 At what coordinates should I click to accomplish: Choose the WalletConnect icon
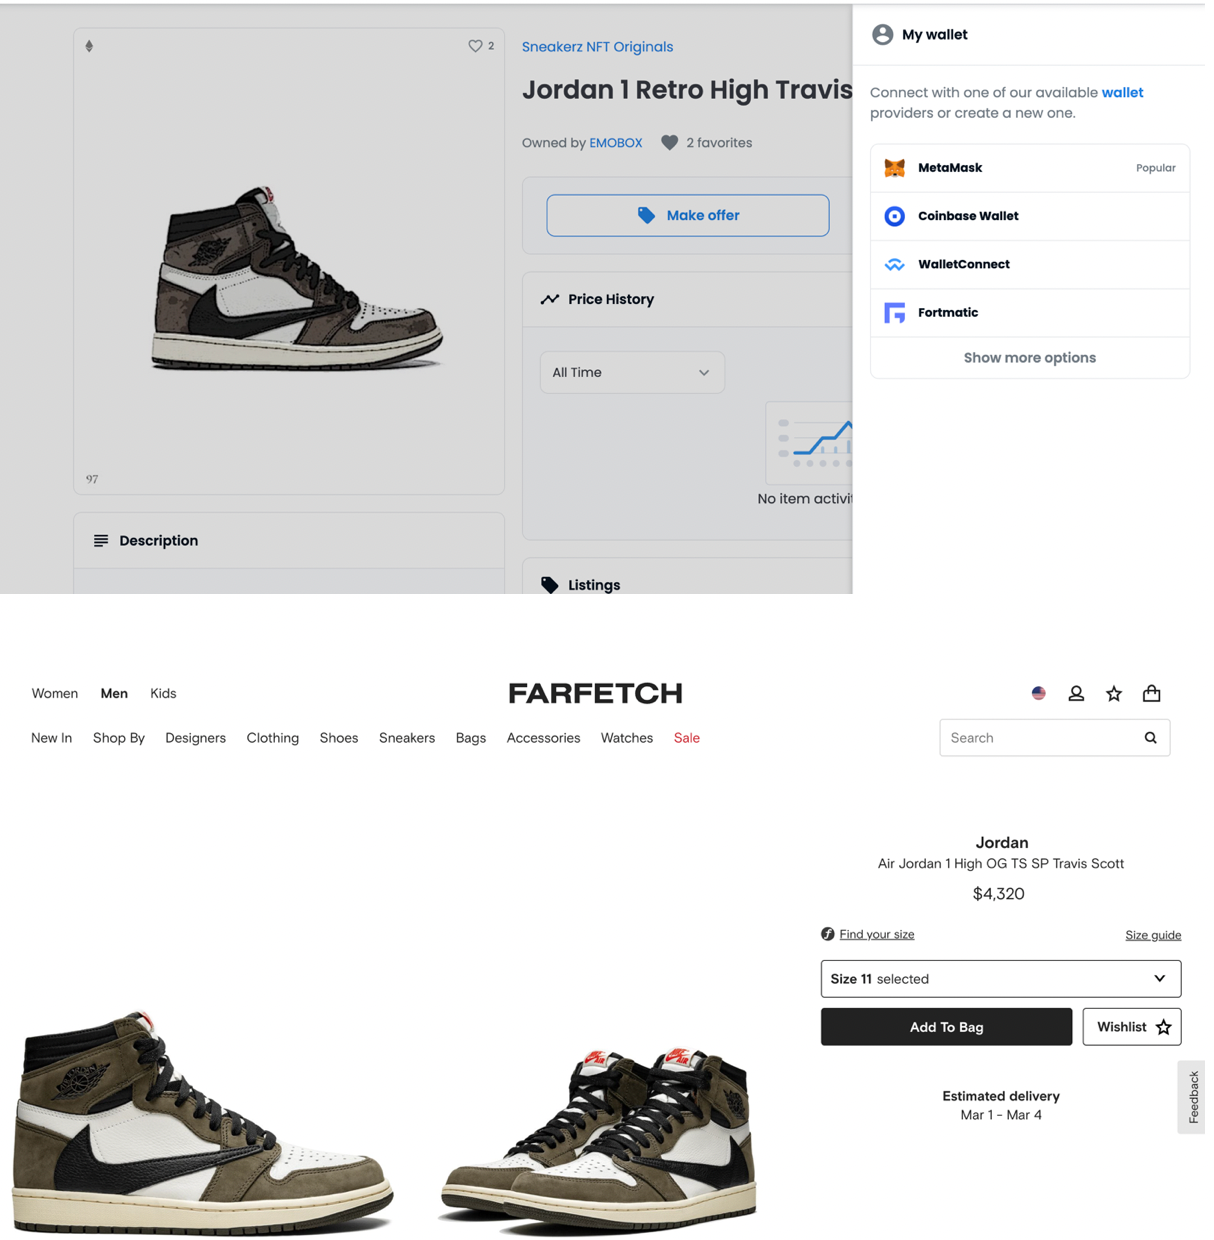tap(895, 265)
